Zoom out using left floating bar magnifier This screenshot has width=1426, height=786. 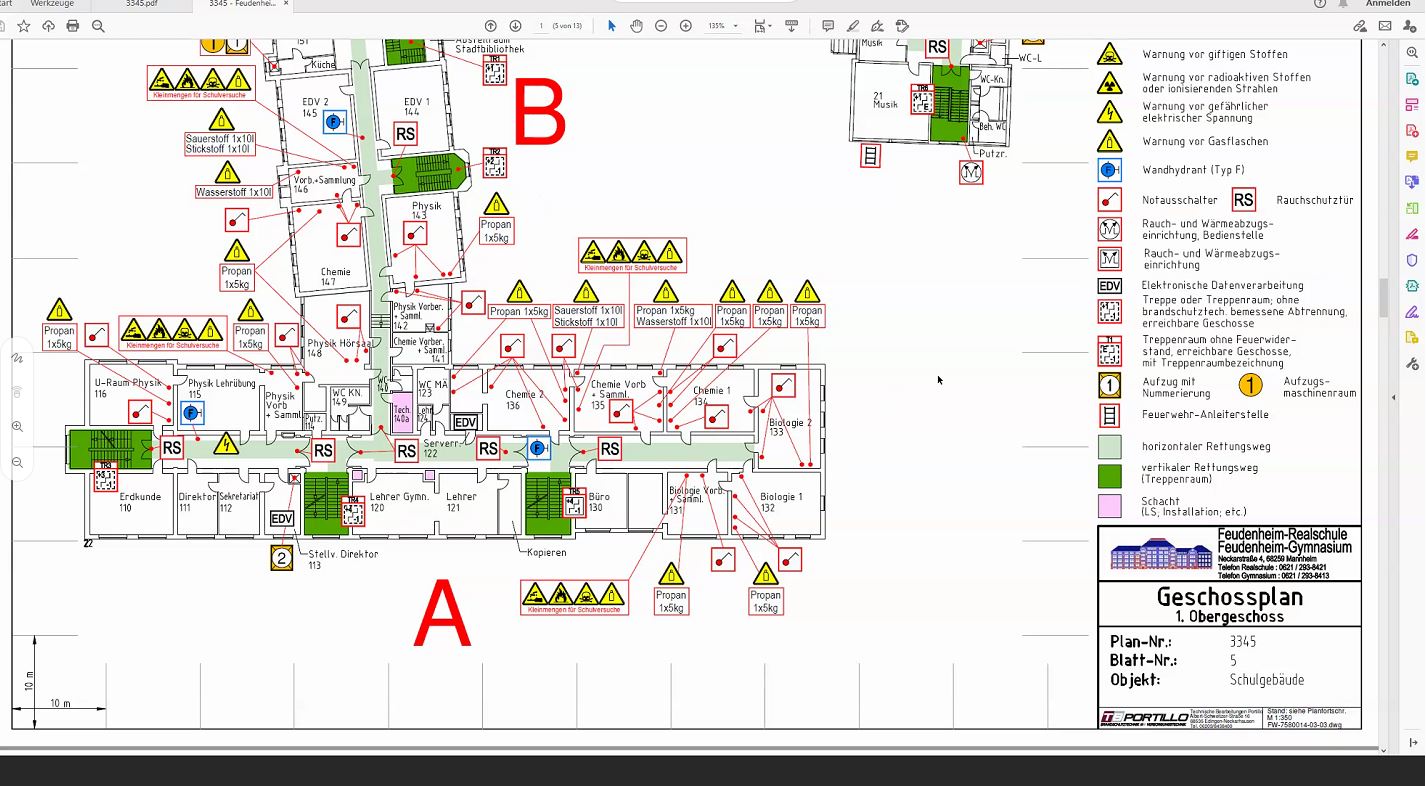point(17,462)
